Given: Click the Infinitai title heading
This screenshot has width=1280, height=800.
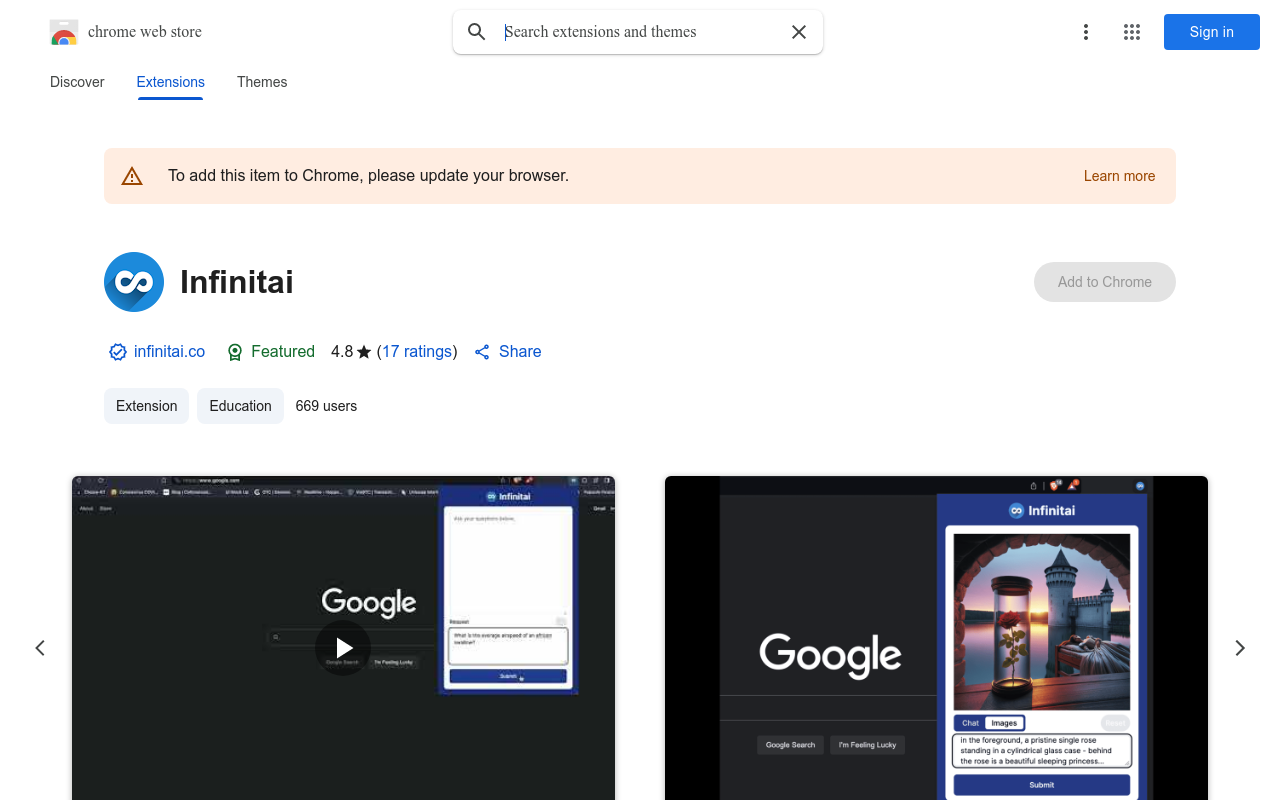Looking at the screenshot, I should (237, 282).
